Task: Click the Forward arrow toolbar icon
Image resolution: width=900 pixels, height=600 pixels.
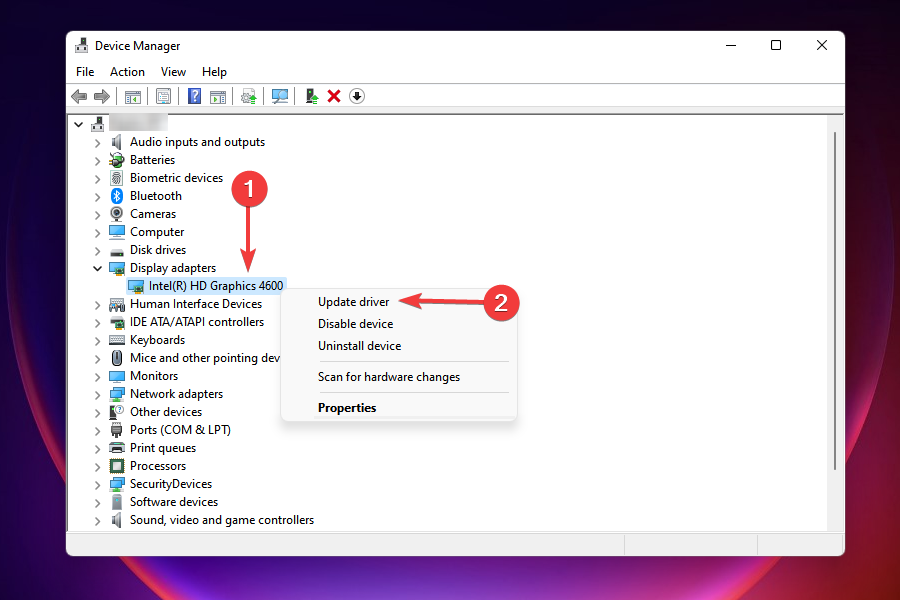Action: pos(102,96)
